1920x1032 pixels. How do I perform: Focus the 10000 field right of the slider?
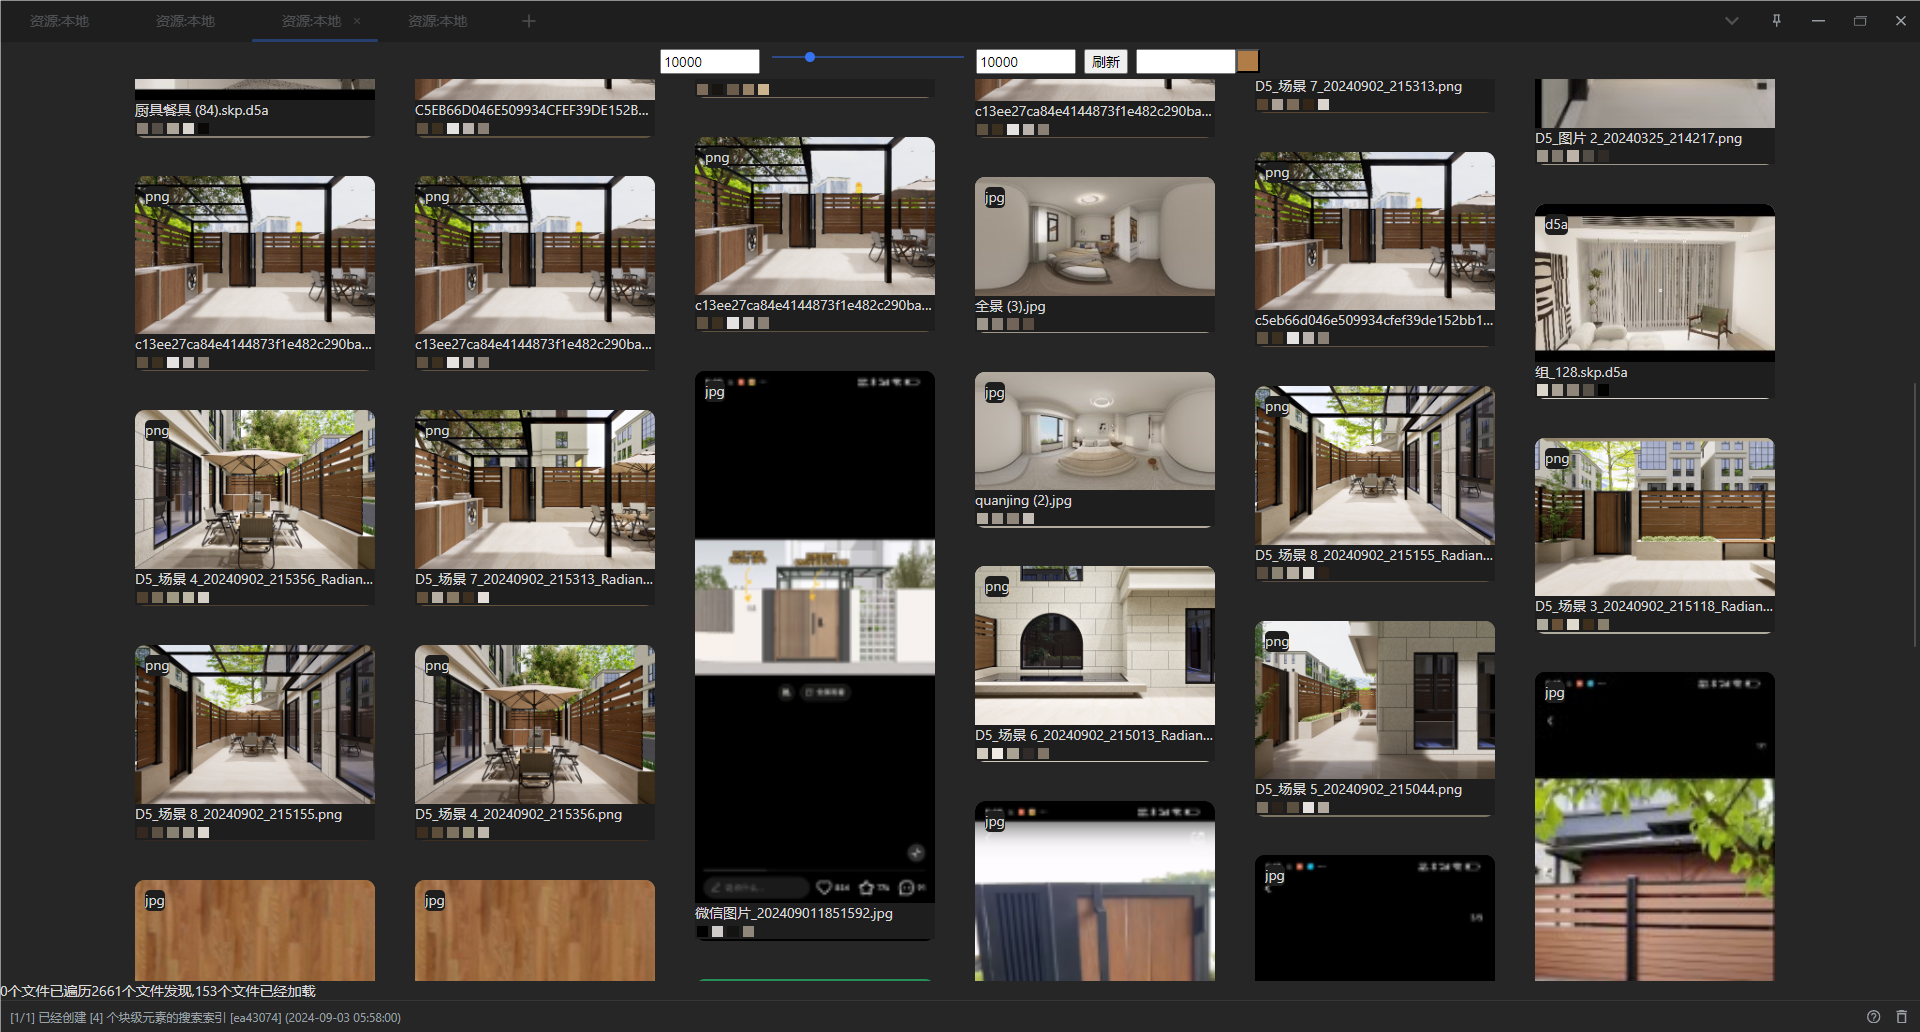coord(1026,62)
